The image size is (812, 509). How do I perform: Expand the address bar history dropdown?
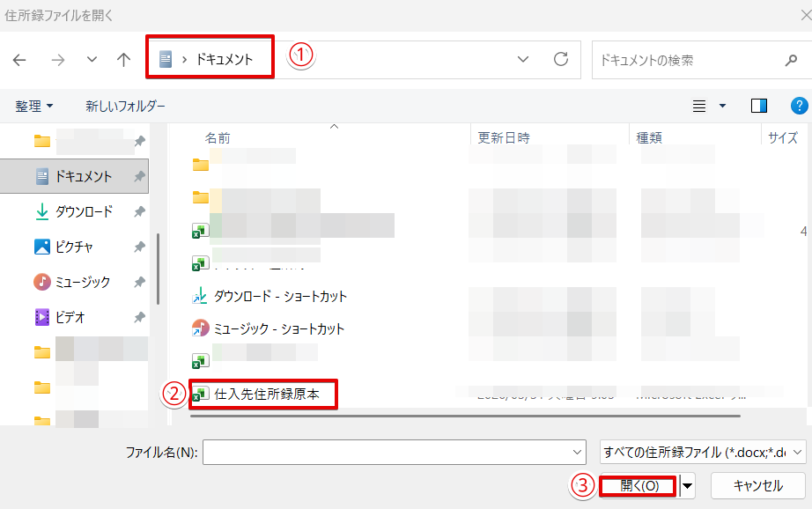coord(523,60)
